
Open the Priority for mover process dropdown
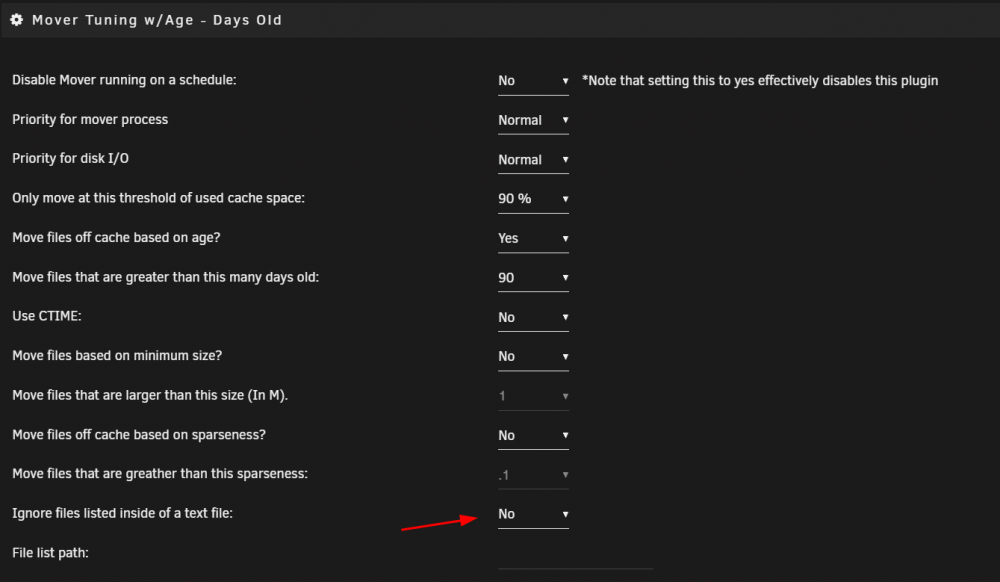click(533, 120)
